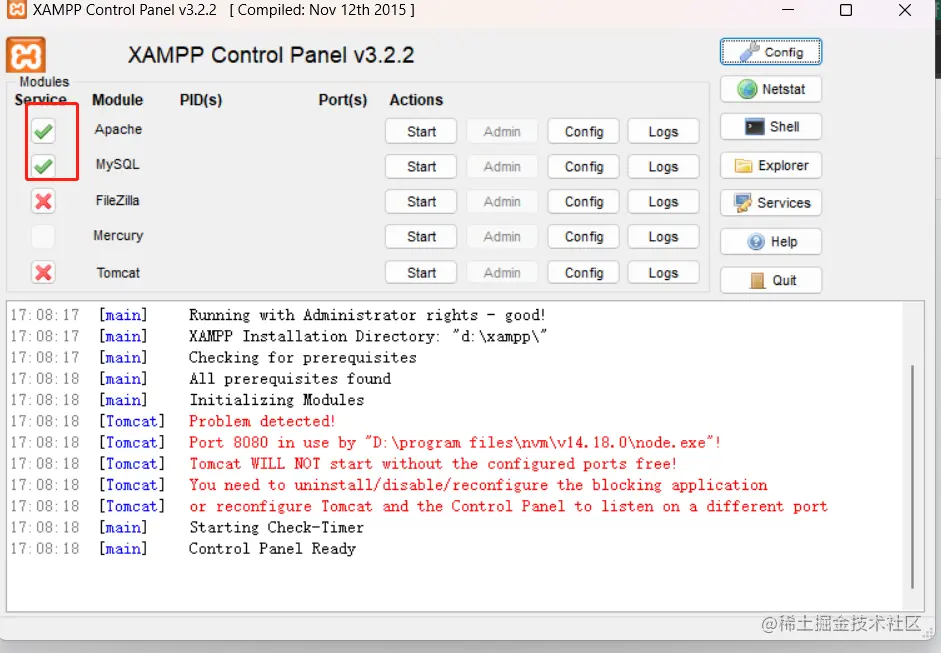This screenshot has height=653, width=941.
Task: Open Config for the MySQL row
Action: click(x=583, y=166)
